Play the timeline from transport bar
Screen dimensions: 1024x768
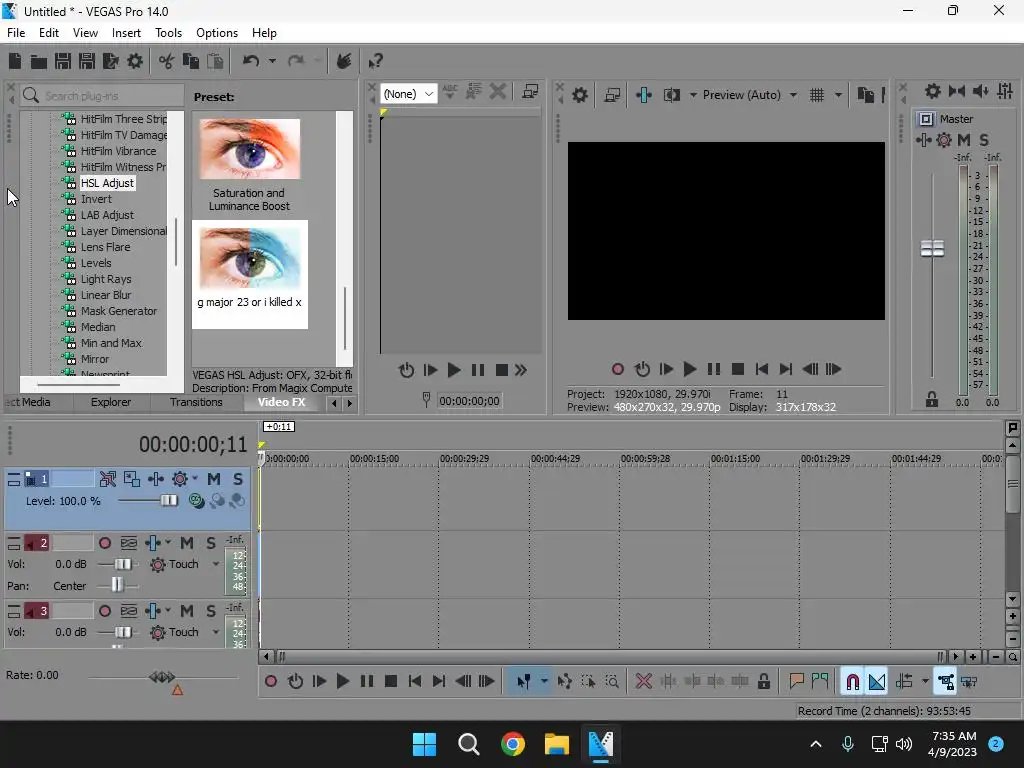(342, 682)
